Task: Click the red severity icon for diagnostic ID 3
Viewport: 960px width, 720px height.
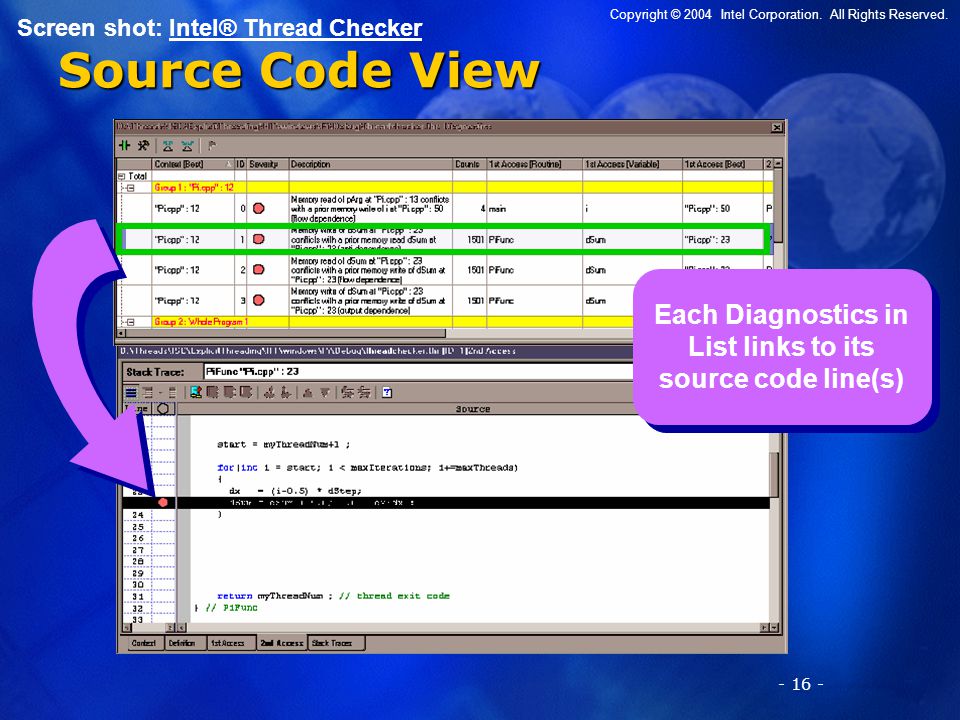Action: [259, 300]
